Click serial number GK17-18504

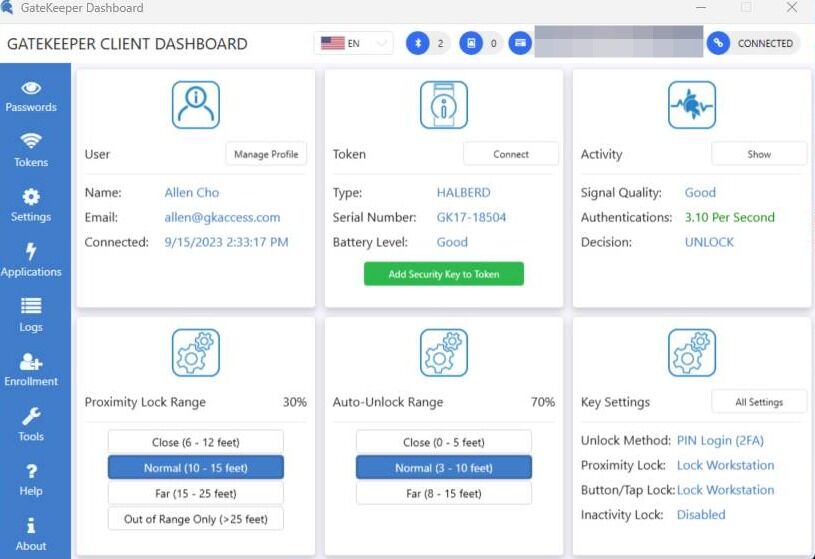click(x=471, y=217)
